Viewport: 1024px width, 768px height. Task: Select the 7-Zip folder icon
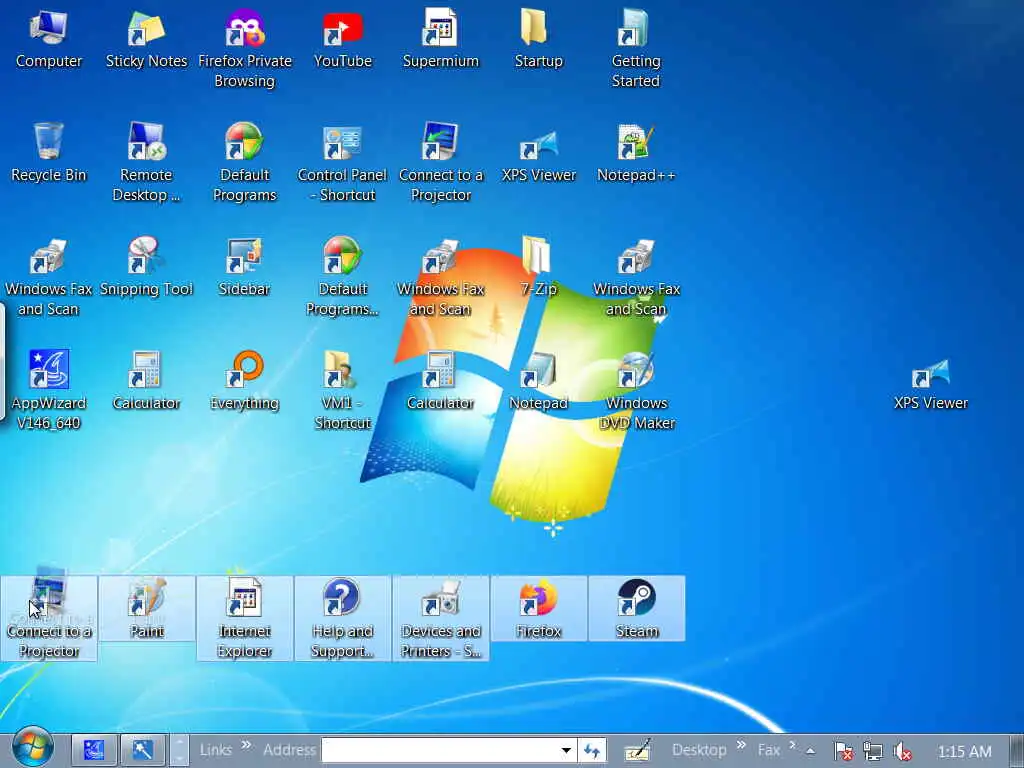[x=538, y=268]
